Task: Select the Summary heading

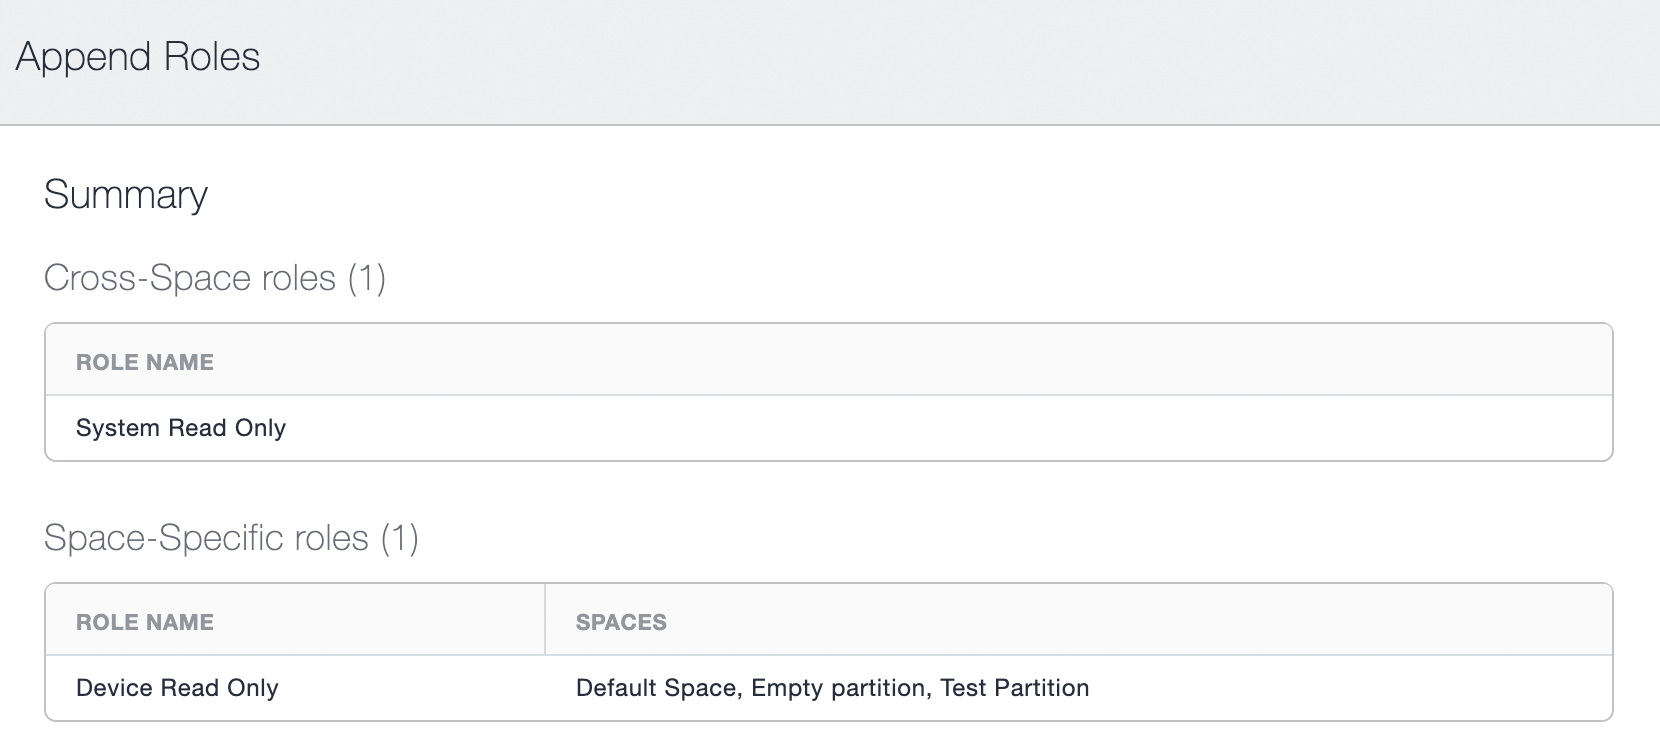Action: point(125,195)
